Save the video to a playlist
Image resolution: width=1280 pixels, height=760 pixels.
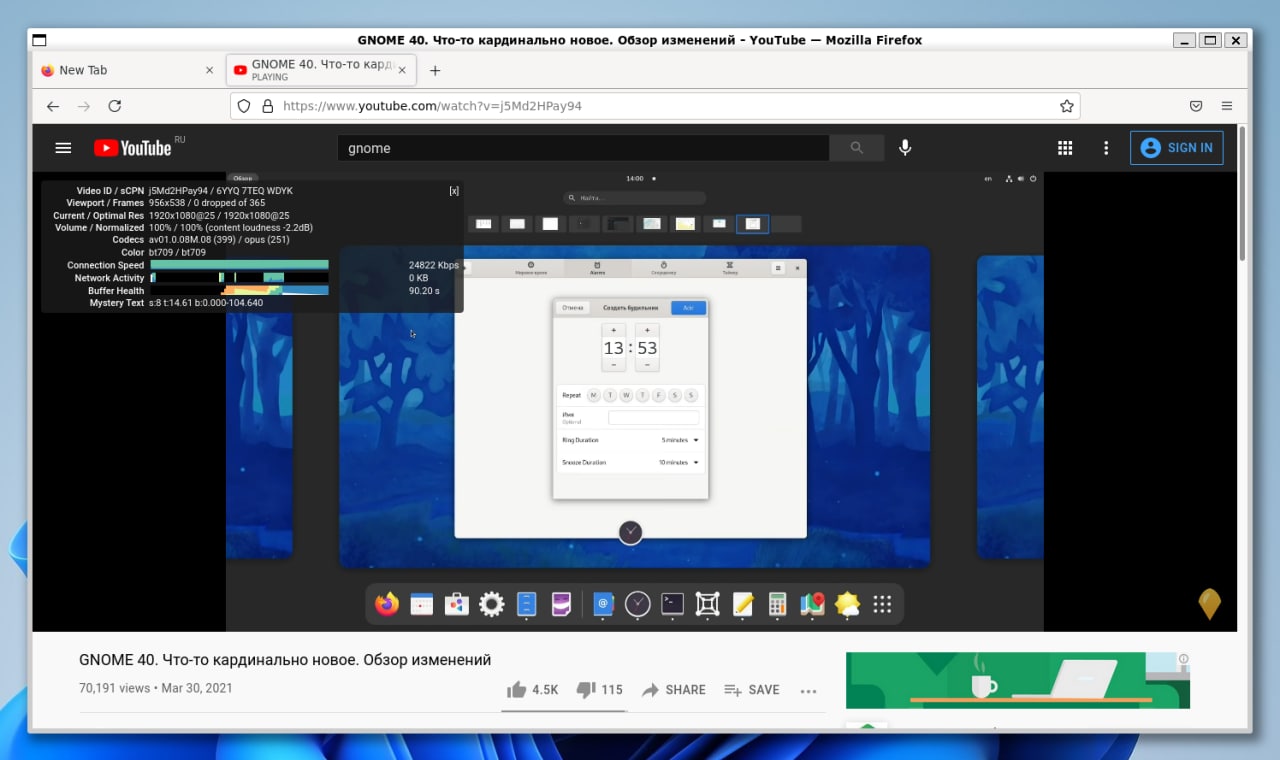click(752, 690)
